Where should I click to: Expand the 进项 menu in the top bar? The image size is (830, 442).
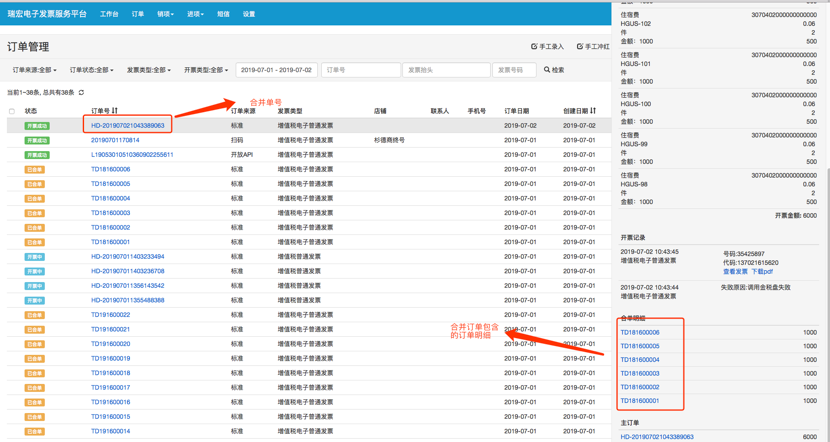[x=195, y=14]
